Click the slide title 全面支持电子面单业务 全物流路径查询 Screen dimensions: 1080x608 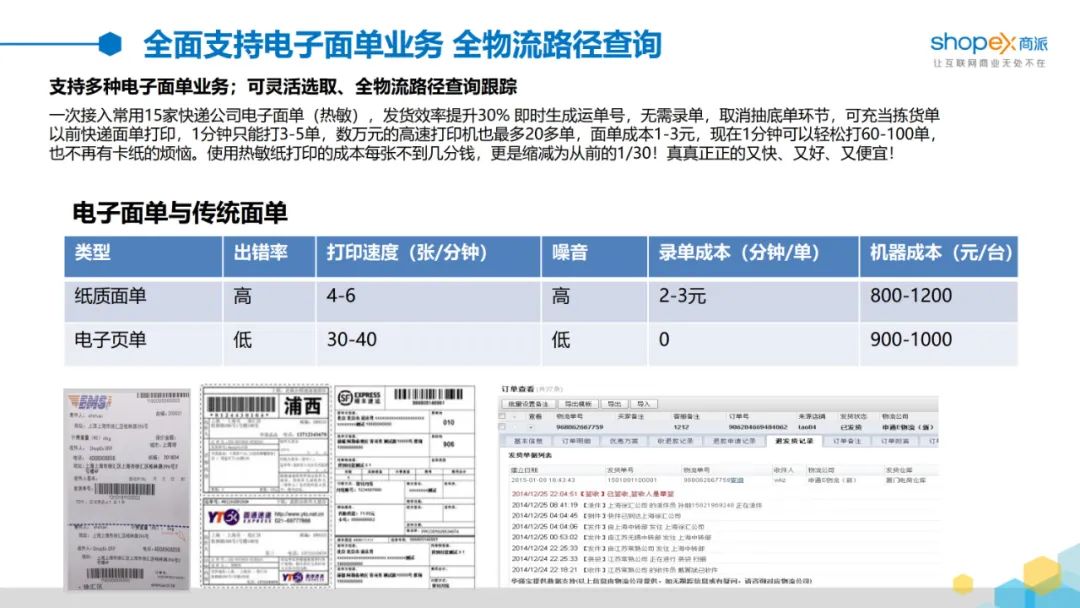tap(402, 45)
